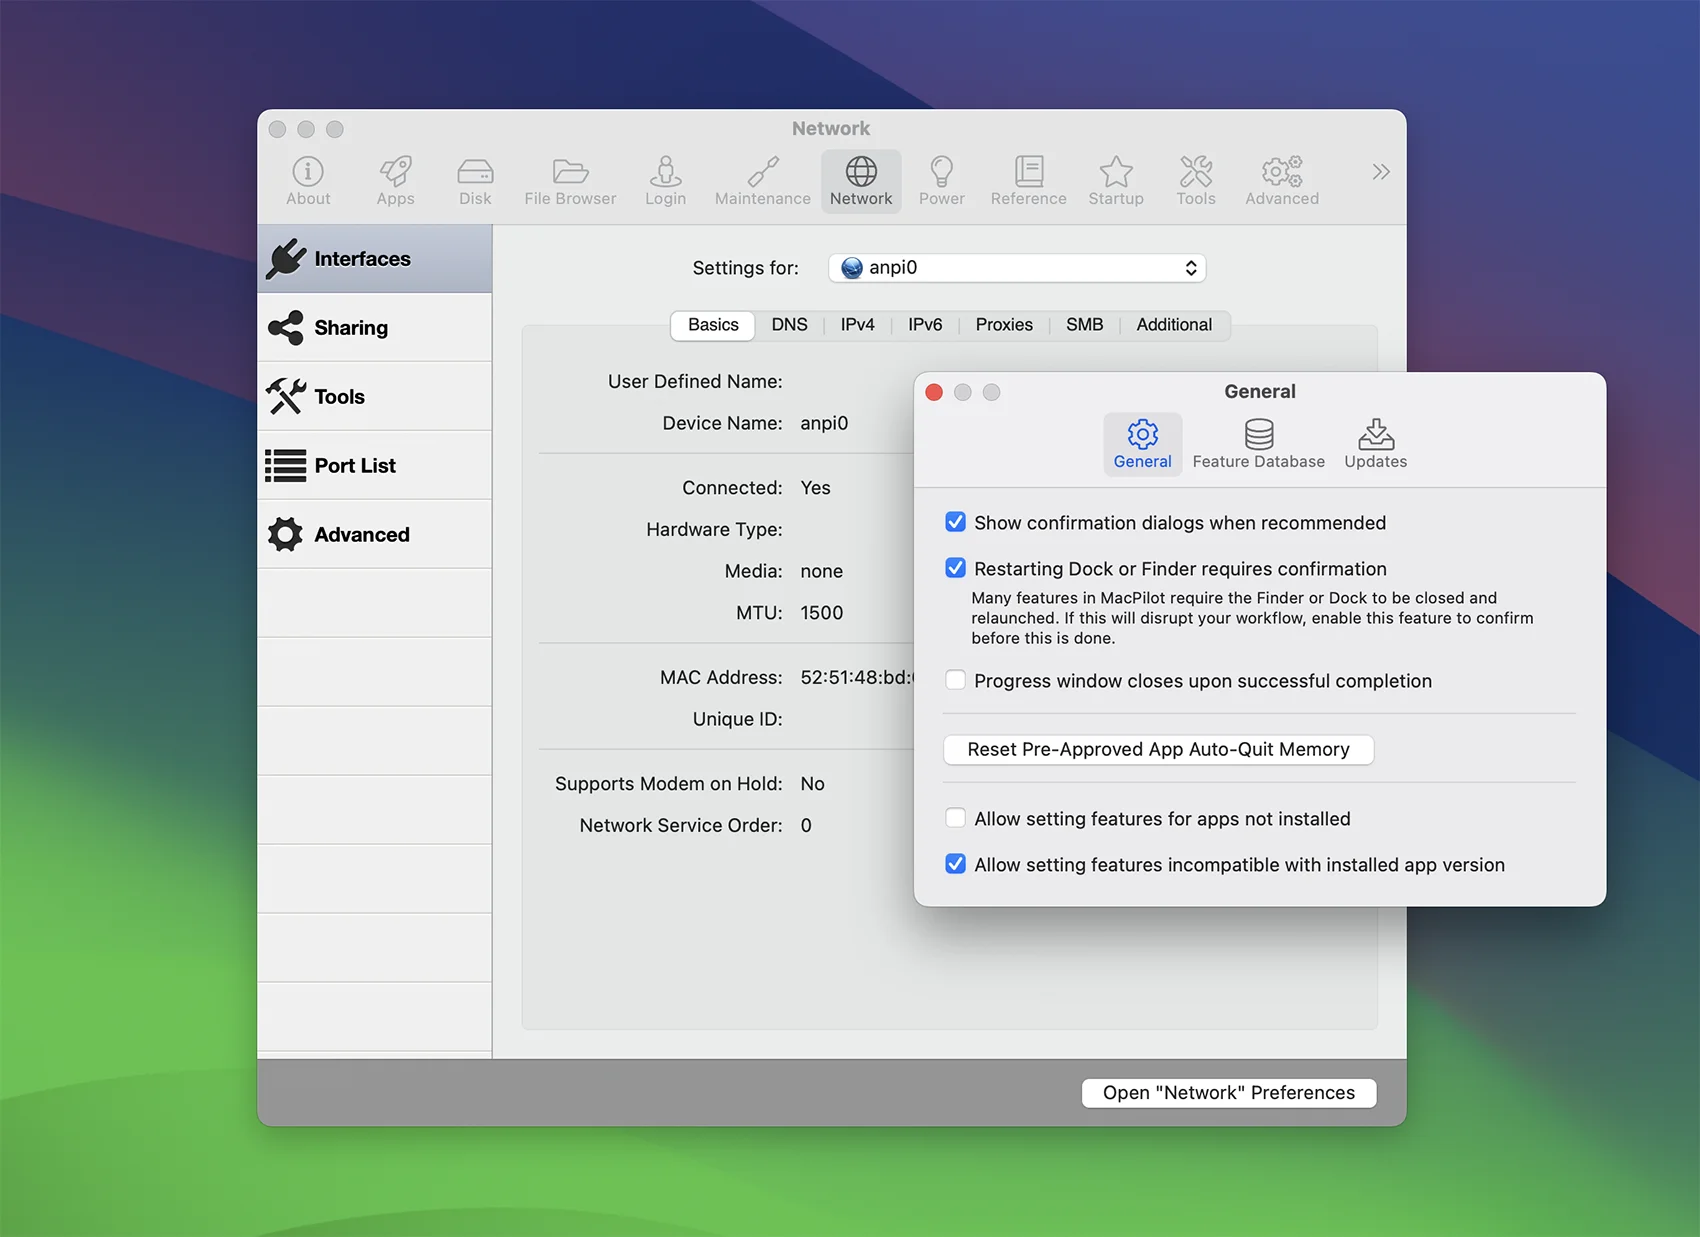Click the Connected value Yes
1700x1237 pixels.
pyautogui.click(x=815, y=488)
